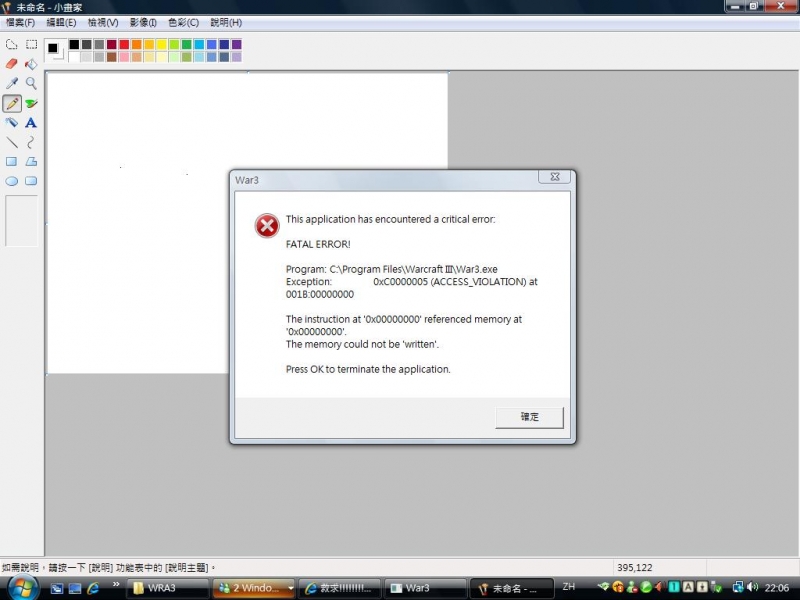
Task: Click the 確定 button in War3 dialog
Action: coord(530,417)
